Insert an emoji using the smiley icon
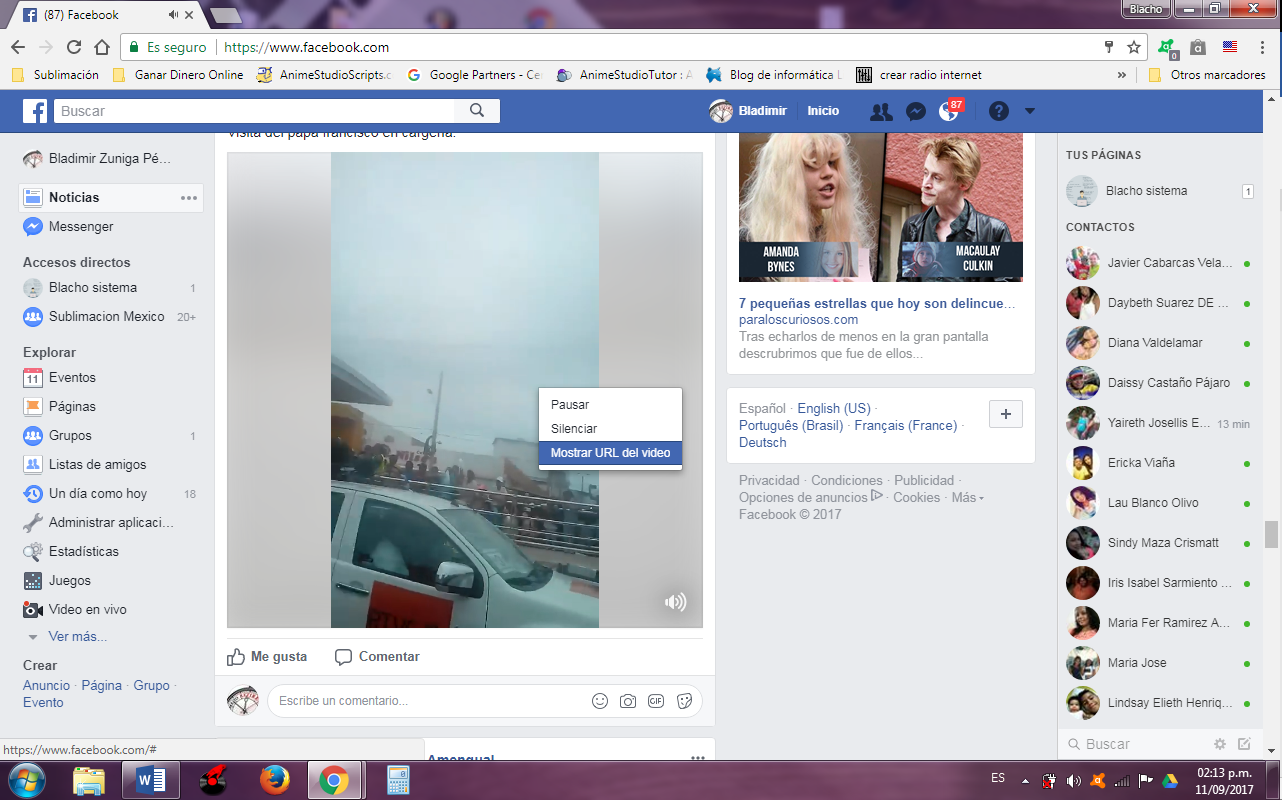This screenshot has width=1282, height=800. [599, 701]
